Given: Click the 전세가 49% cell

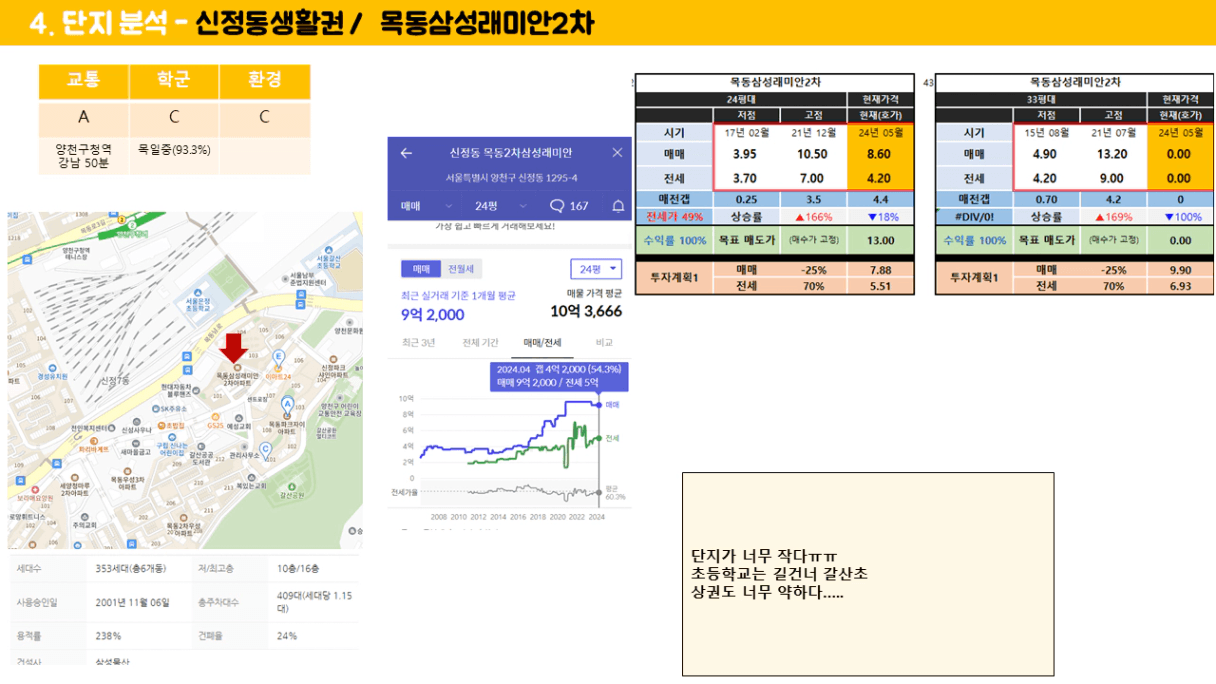Looking at the screenshot, I should (x=675, y=217).
